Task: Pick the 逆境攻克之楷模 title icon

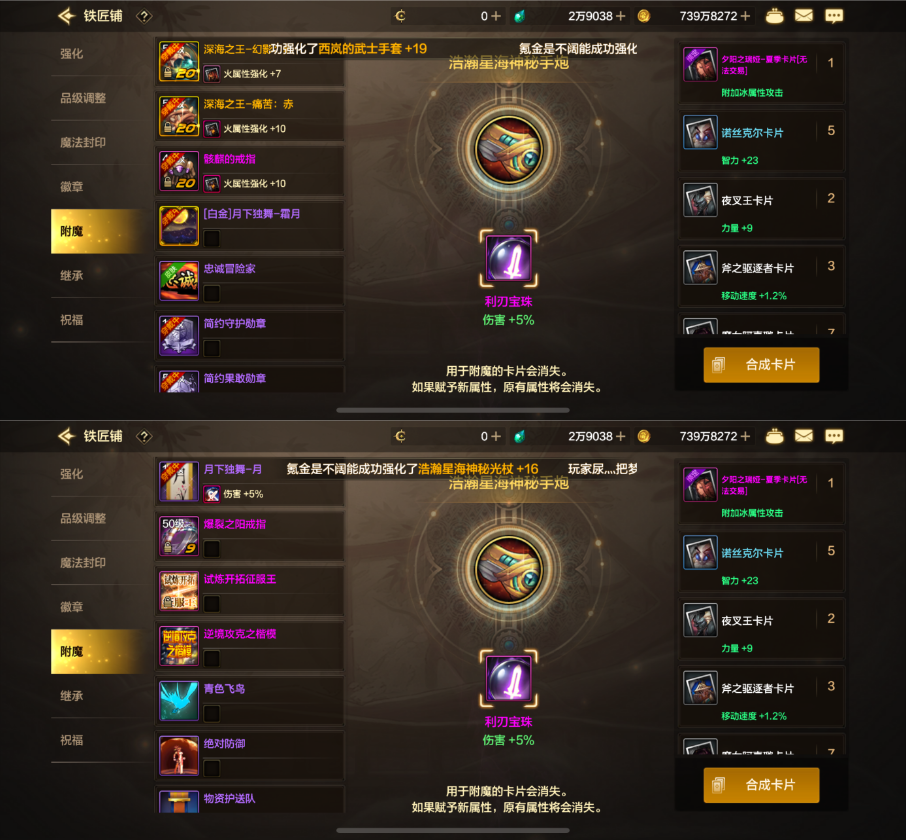Action: point(179,646)
